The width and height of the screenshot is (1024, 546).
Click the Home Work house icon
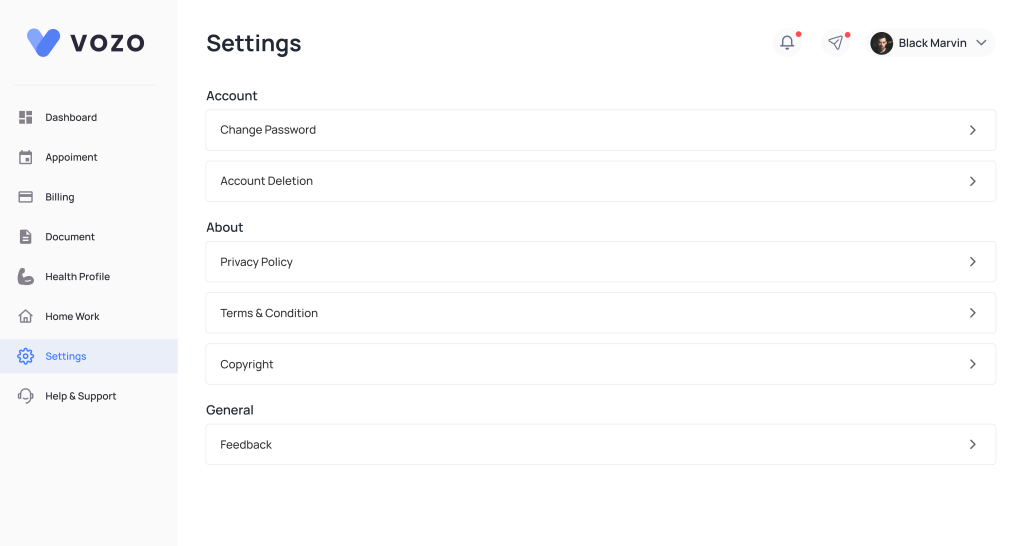click(x=26, y=316)
